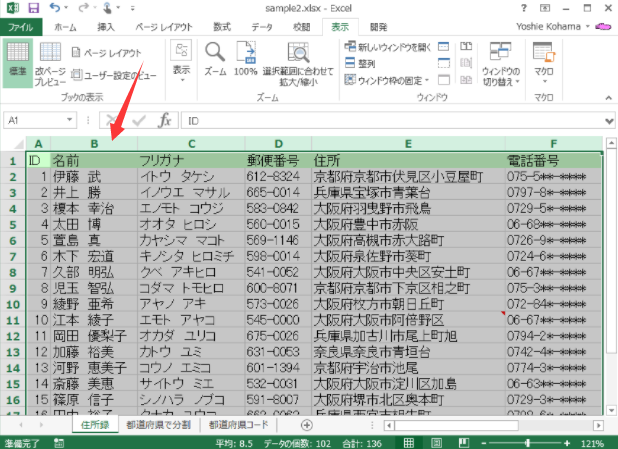Switch to 改ページプレビュー view
This screenshot has width=618, height=449.
pyautogui.click(x=50, y=64)
